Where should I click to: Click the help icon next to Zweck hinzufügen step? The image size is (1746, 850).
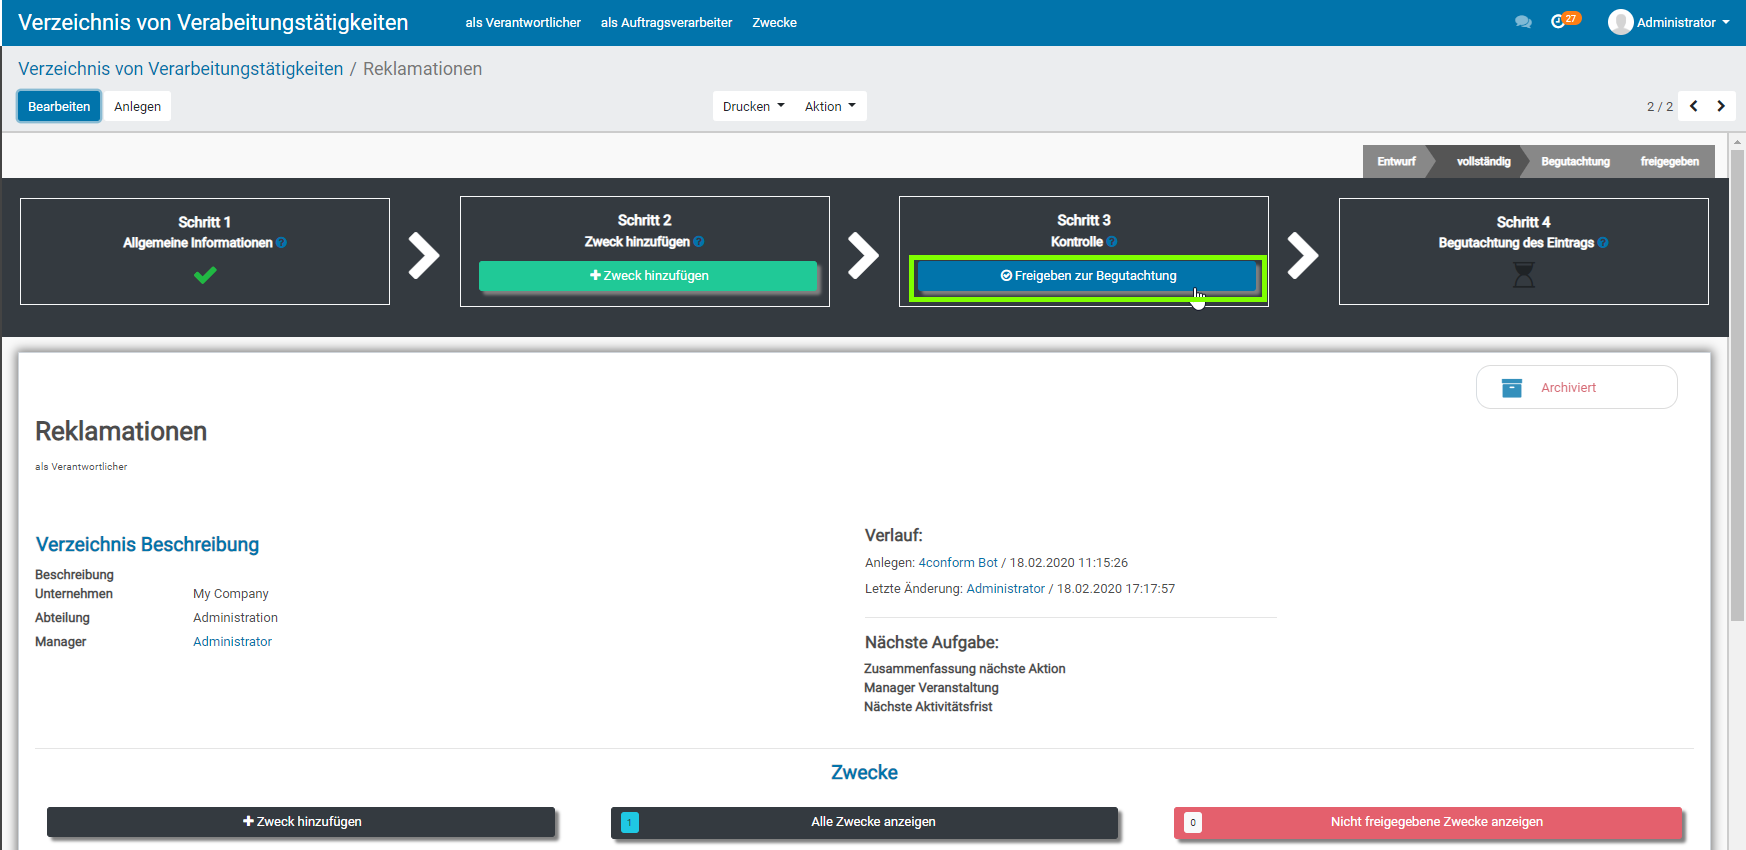tap(699, 242)
